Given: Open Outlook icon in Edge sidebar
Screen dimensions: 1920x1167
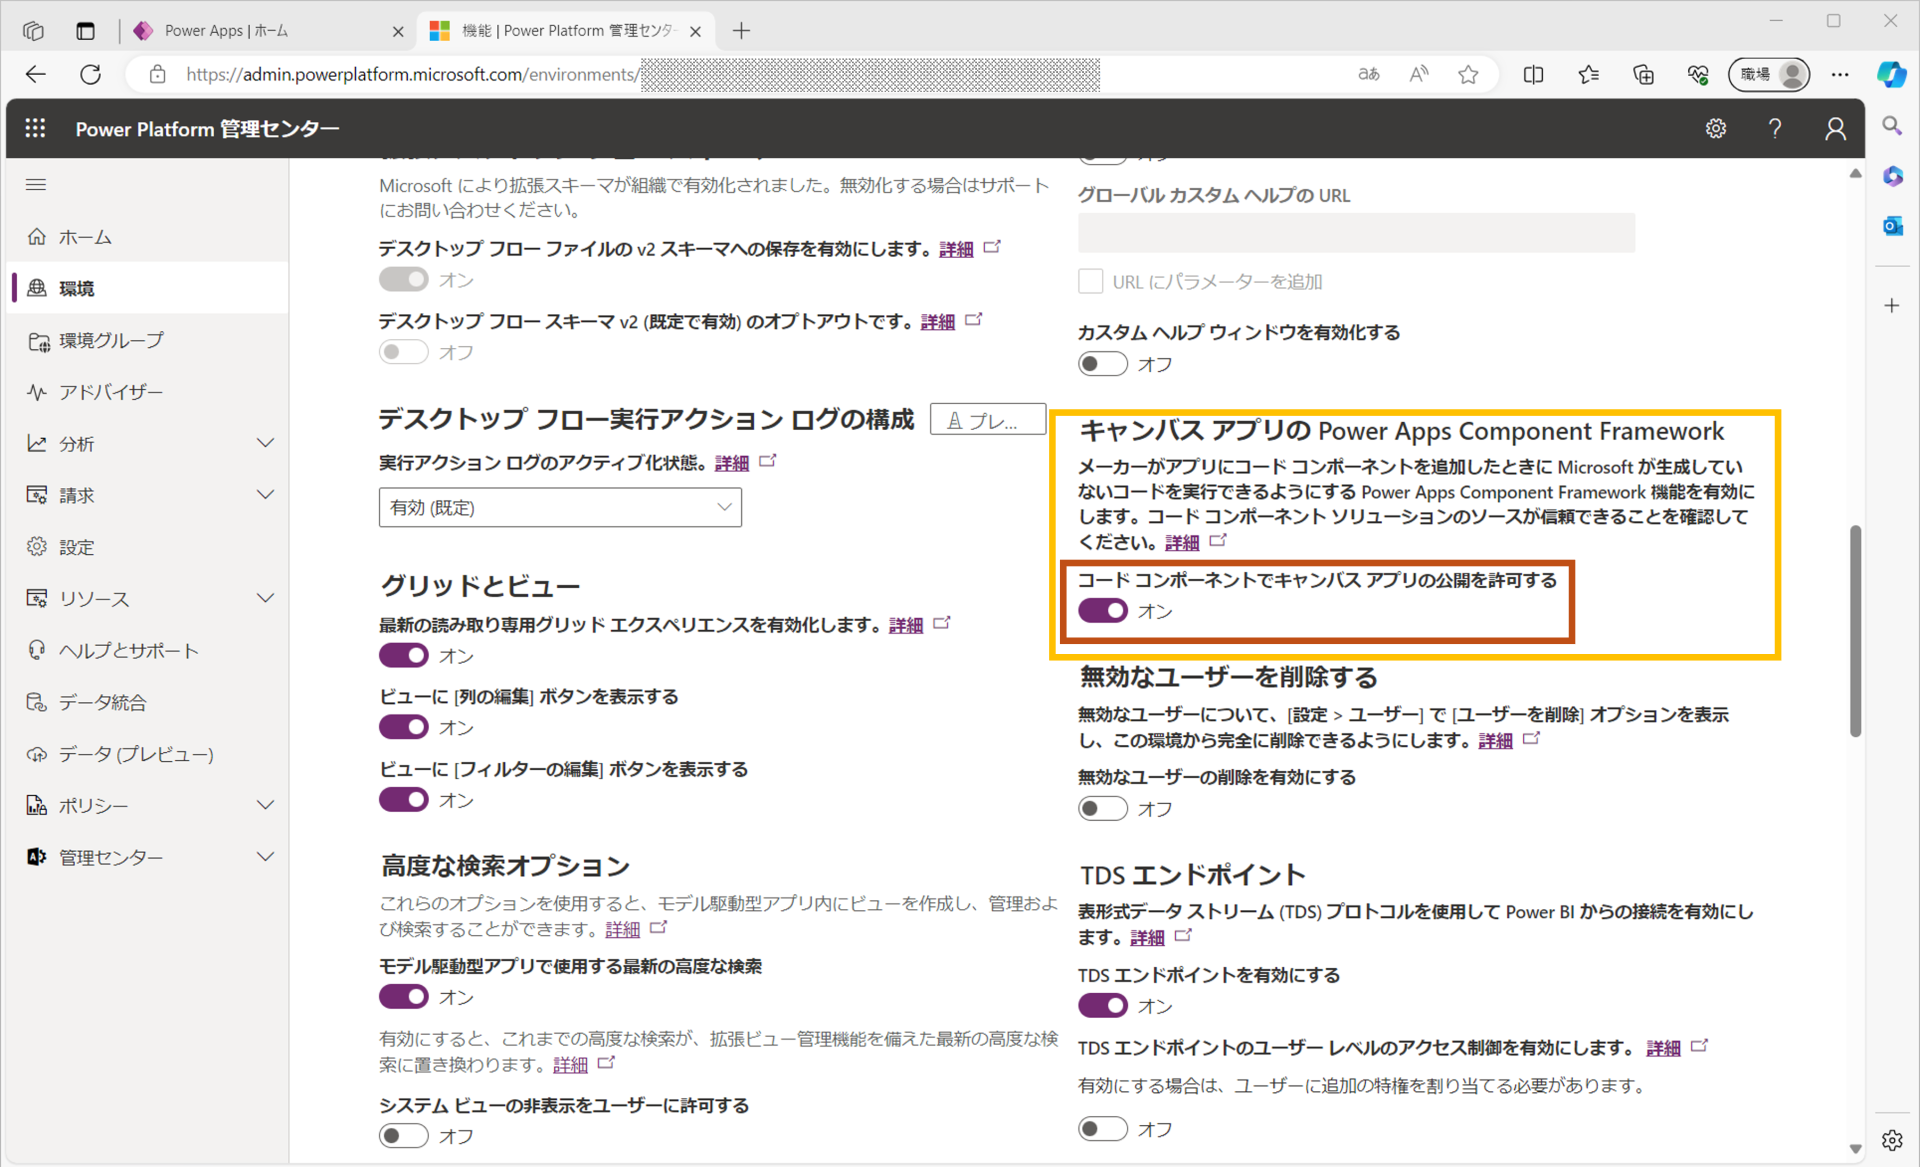Looking at the screenshot, I should coord(1892,227).
